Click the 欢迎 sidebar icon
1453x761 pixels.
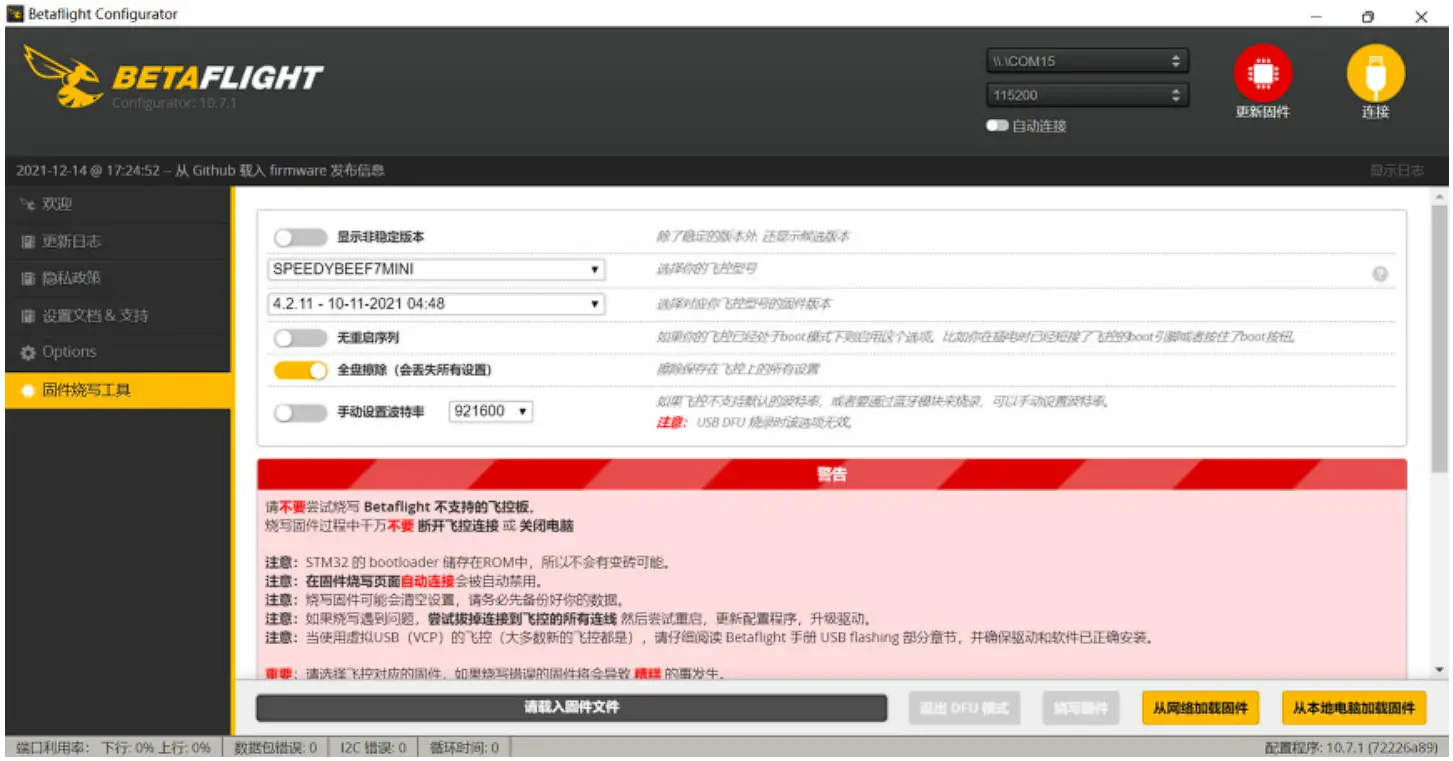click(x=27, y=204)
